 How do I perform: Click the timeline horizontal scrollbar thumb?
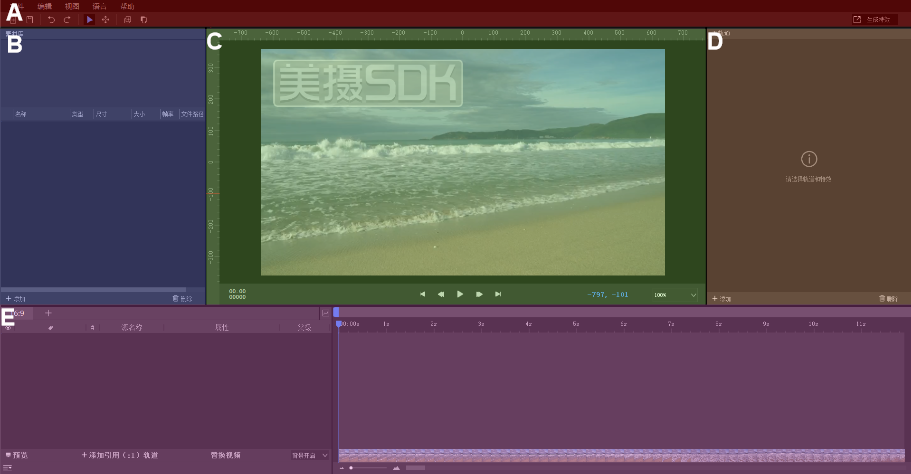click(415, 468)
